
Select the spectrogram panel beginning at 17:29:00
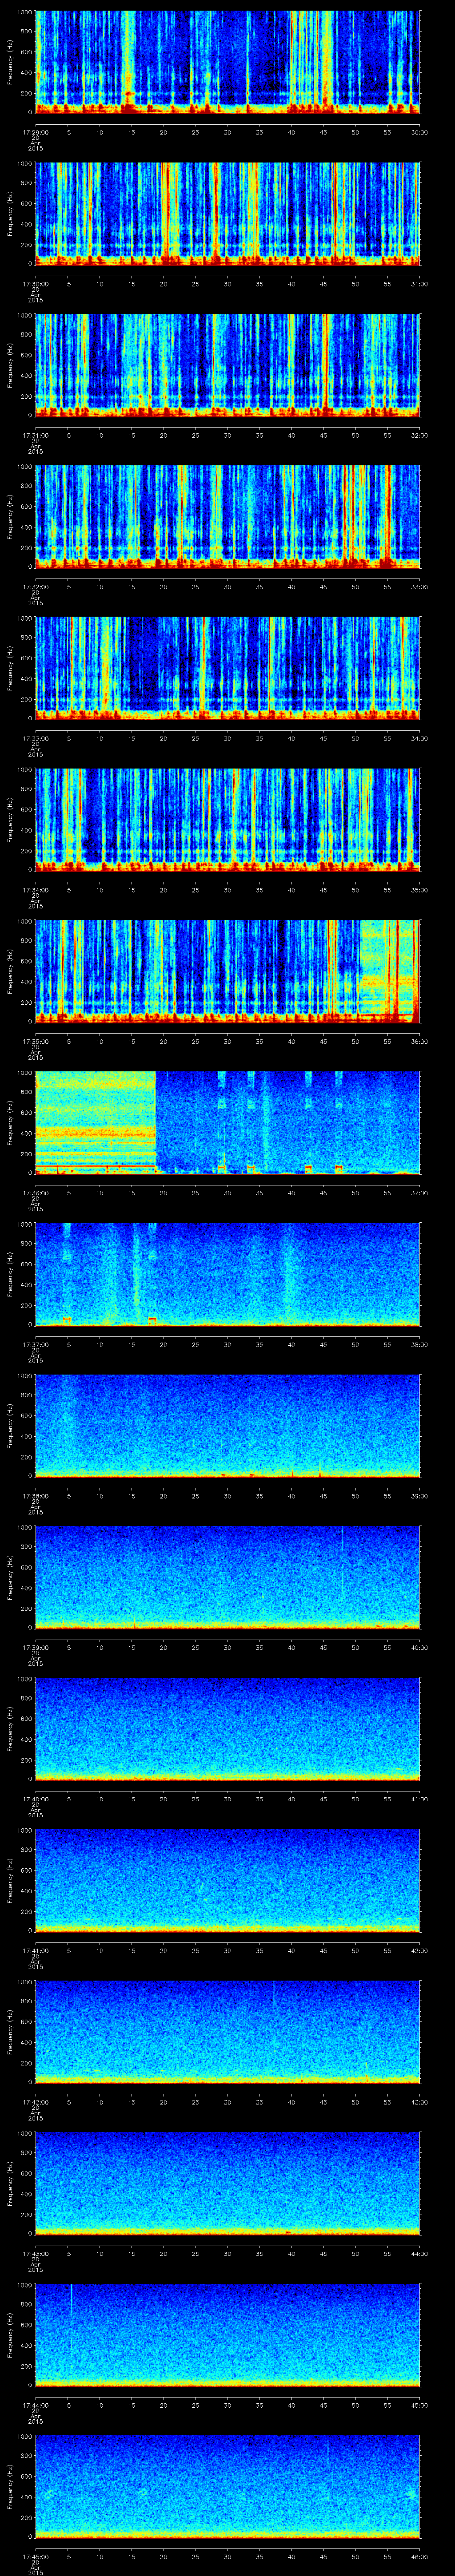point(228,62)
